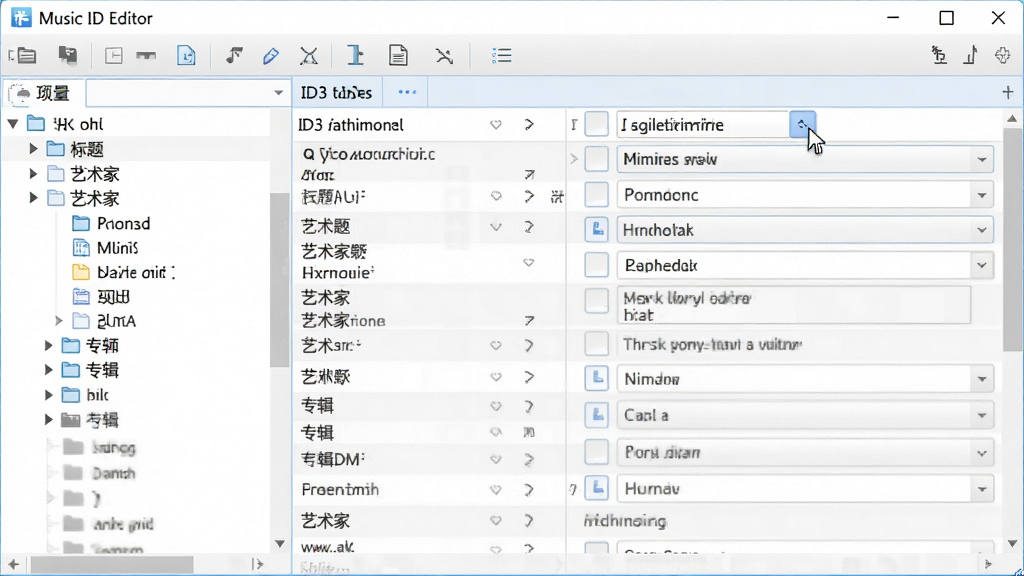Screen dimensions: 1024x576
Task: Click chevron in 艺术题 row
Action: (529, 227)
